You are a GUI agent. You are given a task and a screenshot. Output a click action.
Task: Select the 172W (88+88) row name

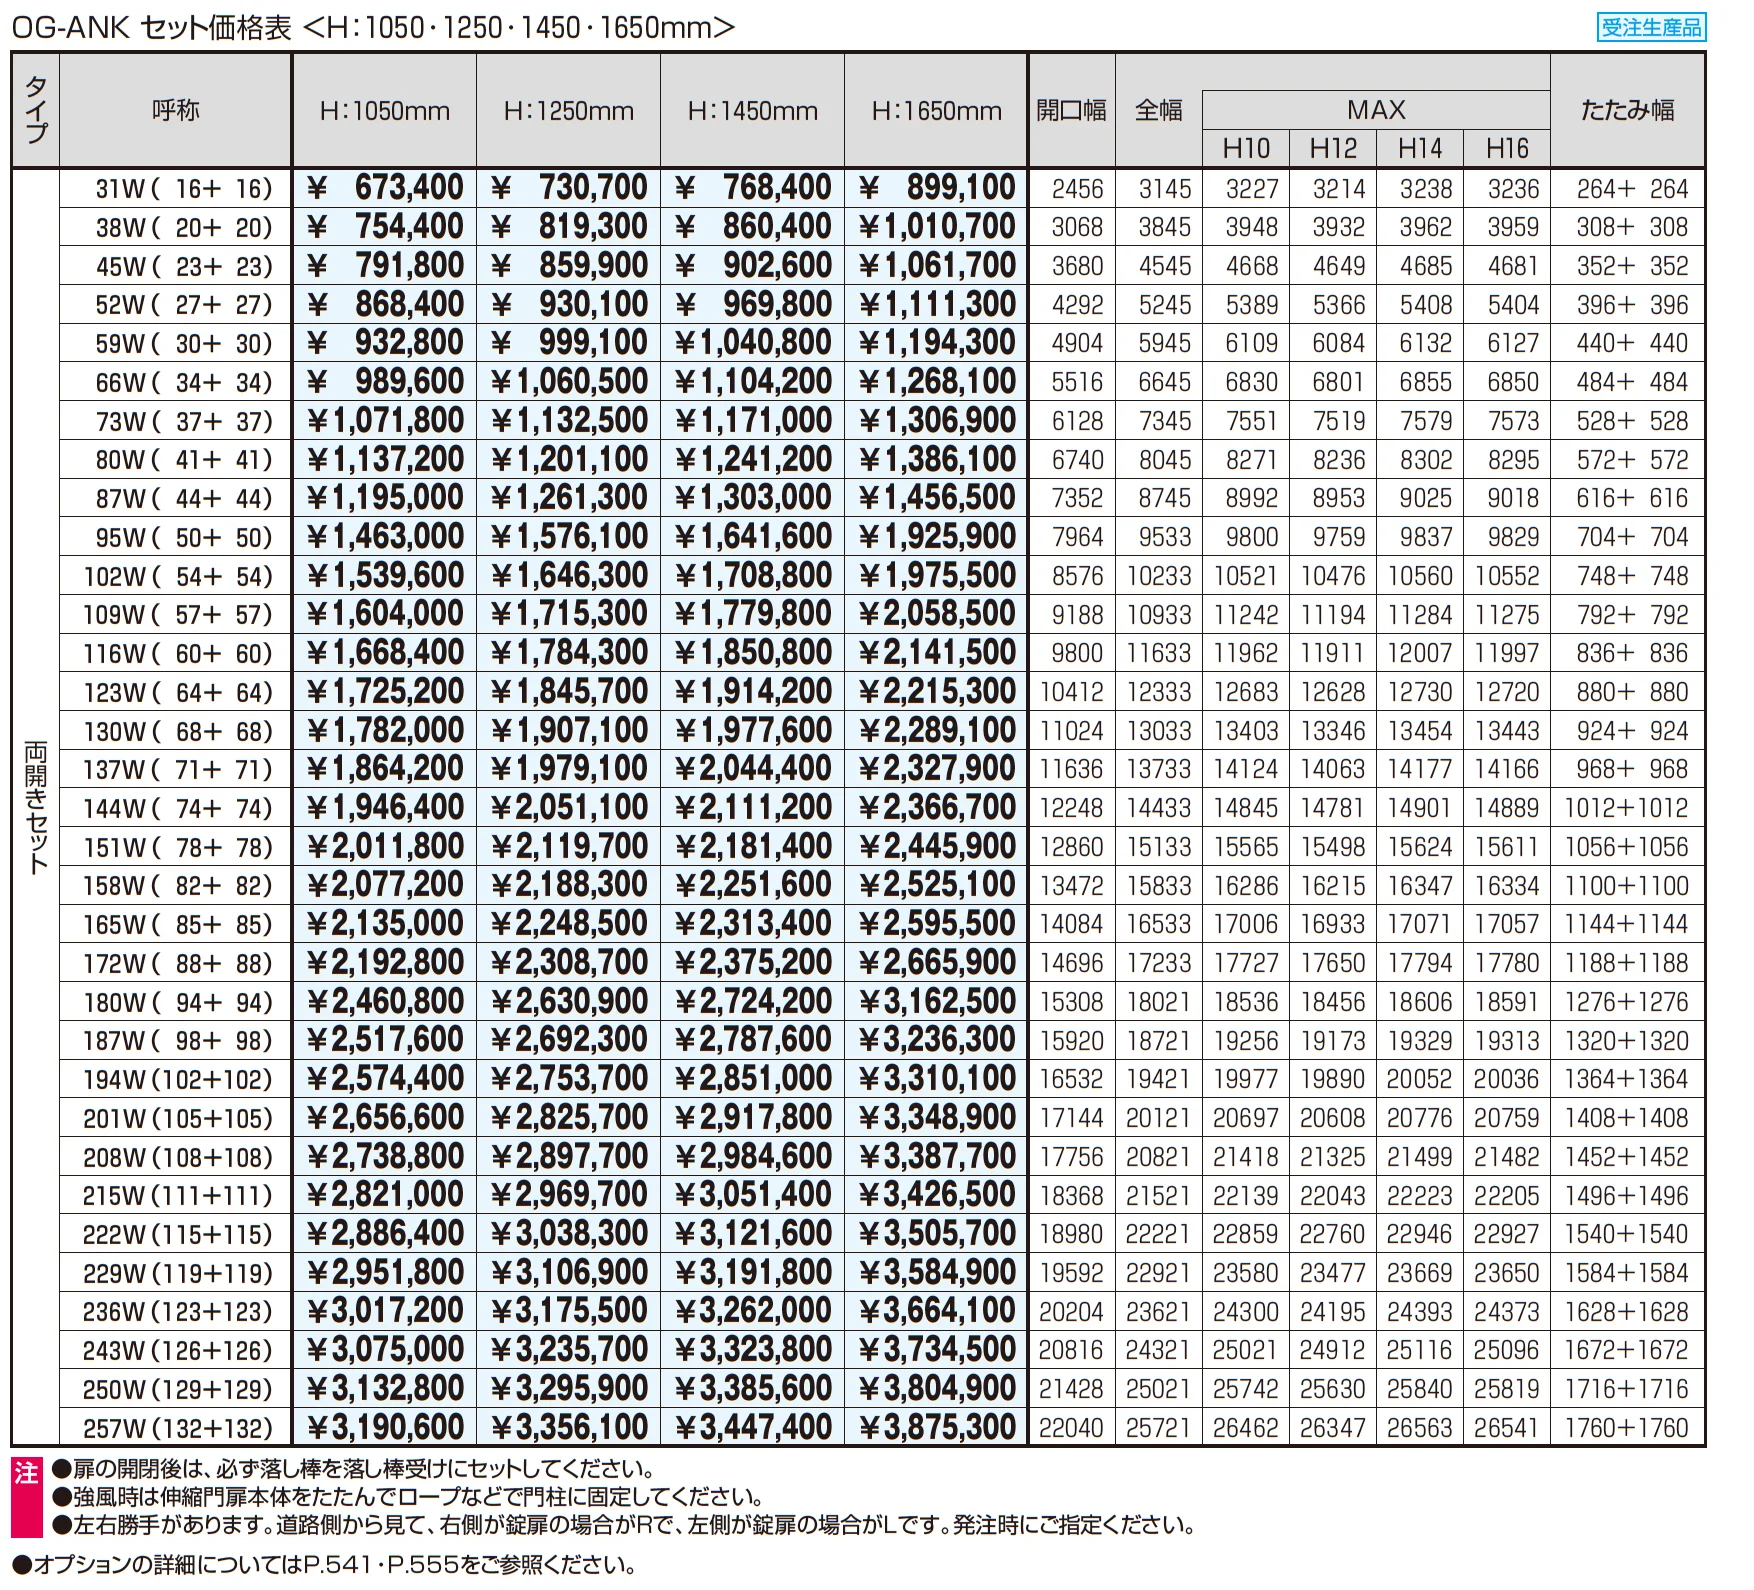pos(178,964)
